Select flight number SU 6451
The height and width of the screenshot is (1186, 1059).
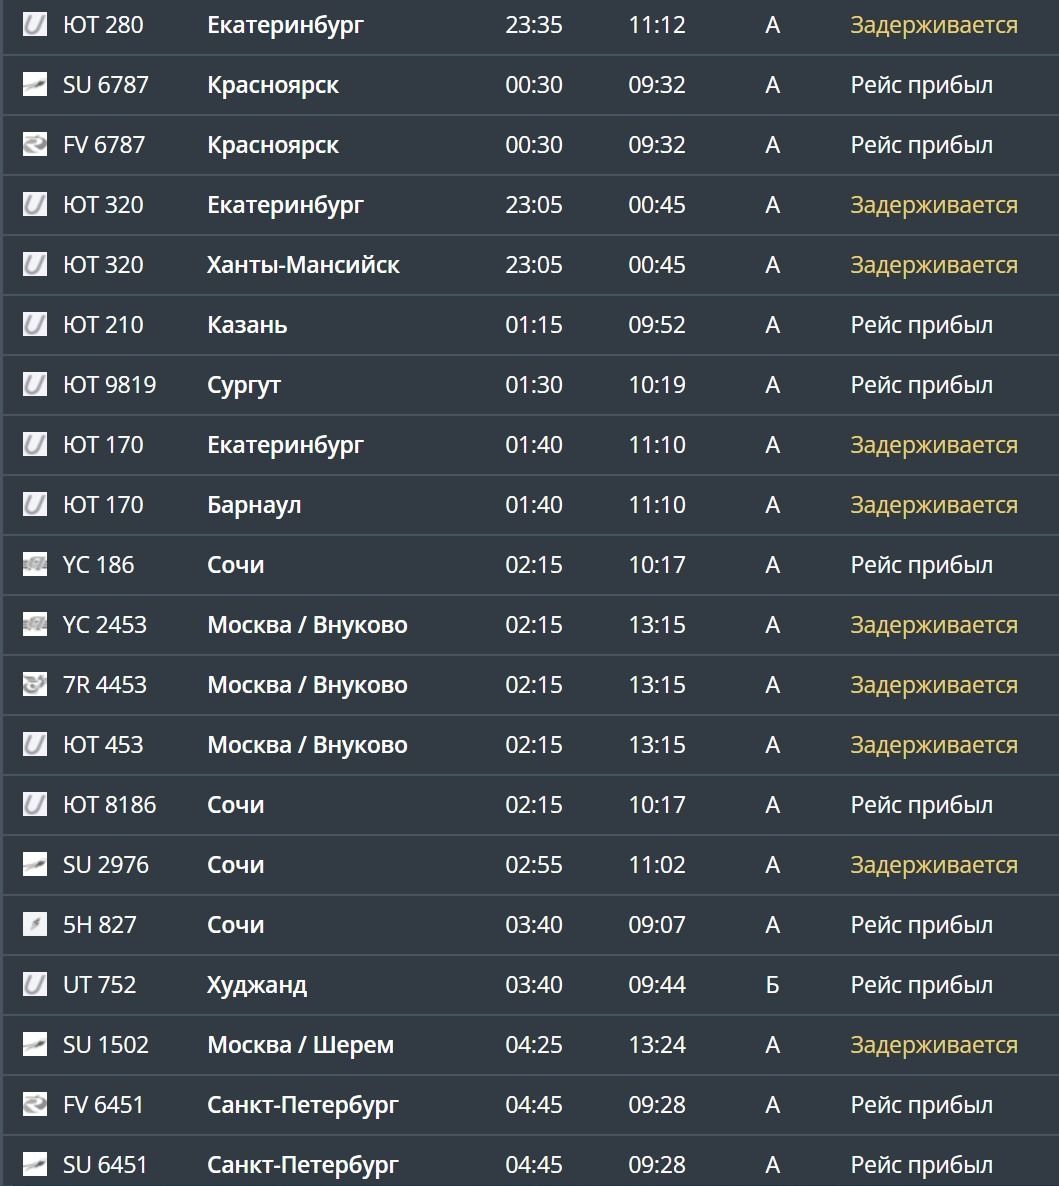coord(105,1165)
